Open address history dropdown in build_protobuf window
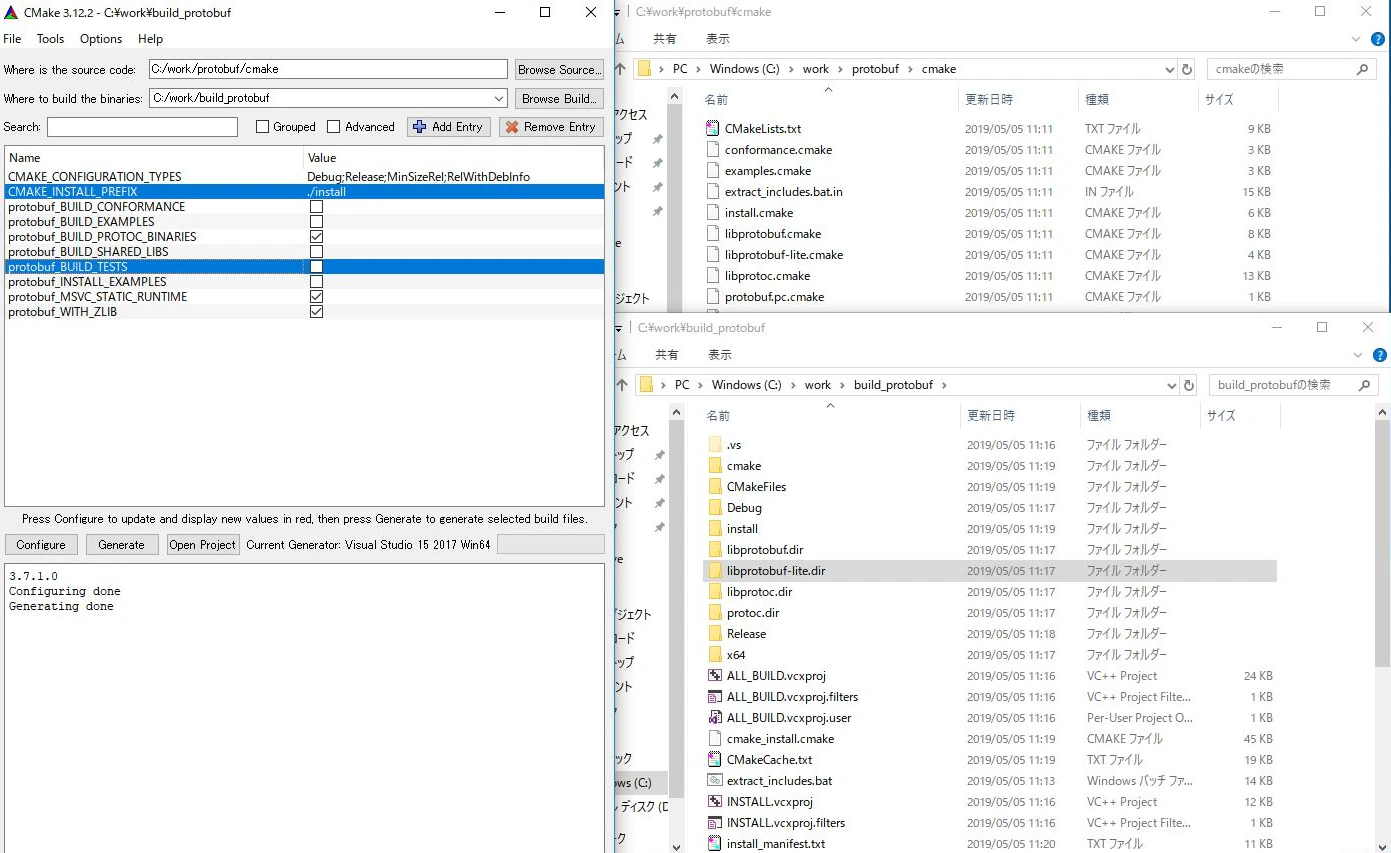 point(1171,385)
